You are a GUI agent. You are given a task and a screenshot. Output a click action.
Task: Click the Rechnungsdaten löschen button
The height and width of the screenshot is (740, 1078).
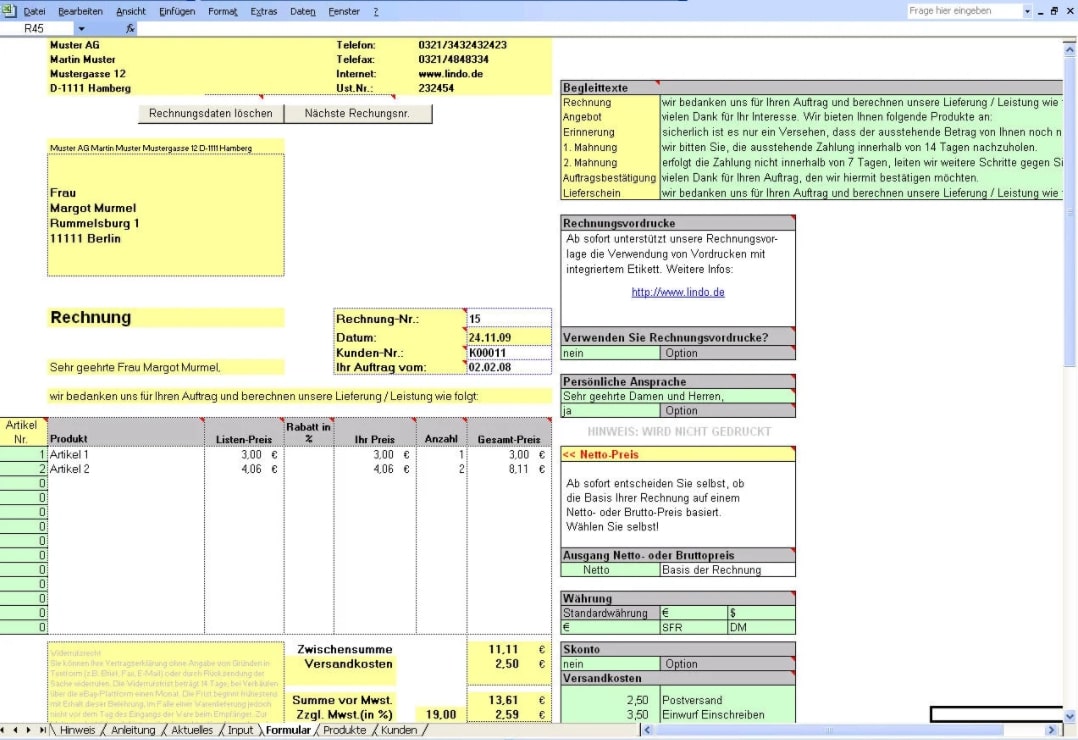click(211, 113)
